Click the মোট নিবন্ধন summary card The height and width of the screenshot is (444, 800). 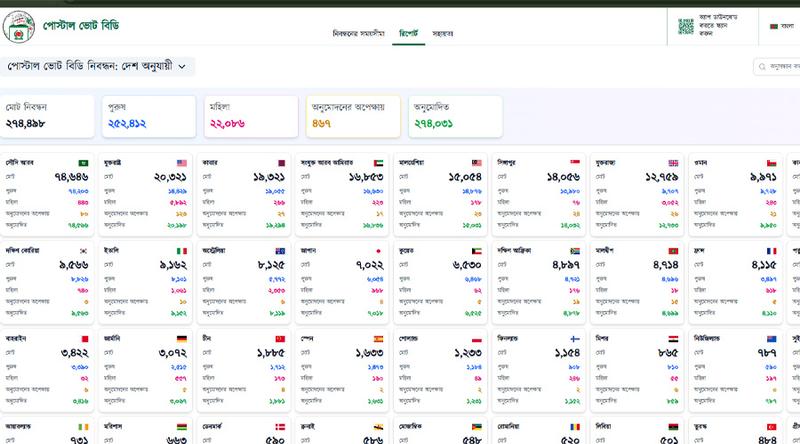point(49,116)
